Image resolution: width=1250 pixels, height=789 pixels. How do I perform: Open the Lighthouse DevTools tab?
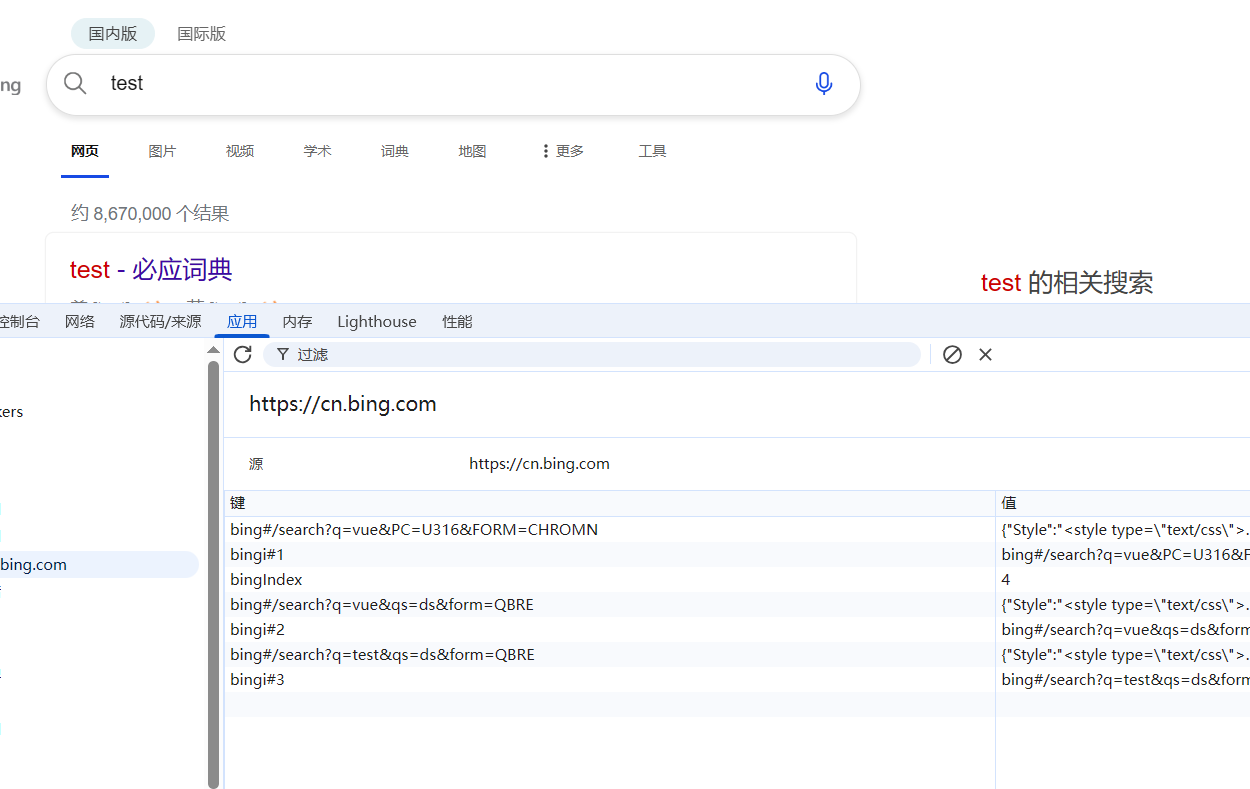377,321
